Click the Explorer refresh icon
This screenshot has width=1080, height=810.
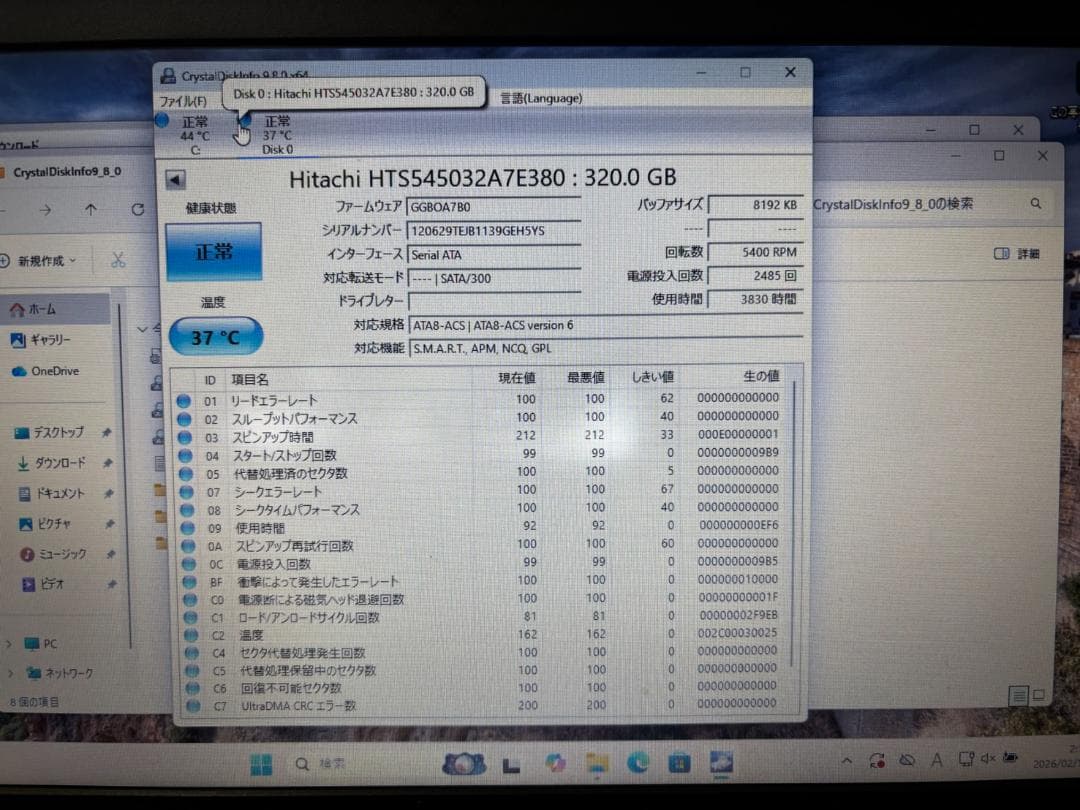click(138, 209)
